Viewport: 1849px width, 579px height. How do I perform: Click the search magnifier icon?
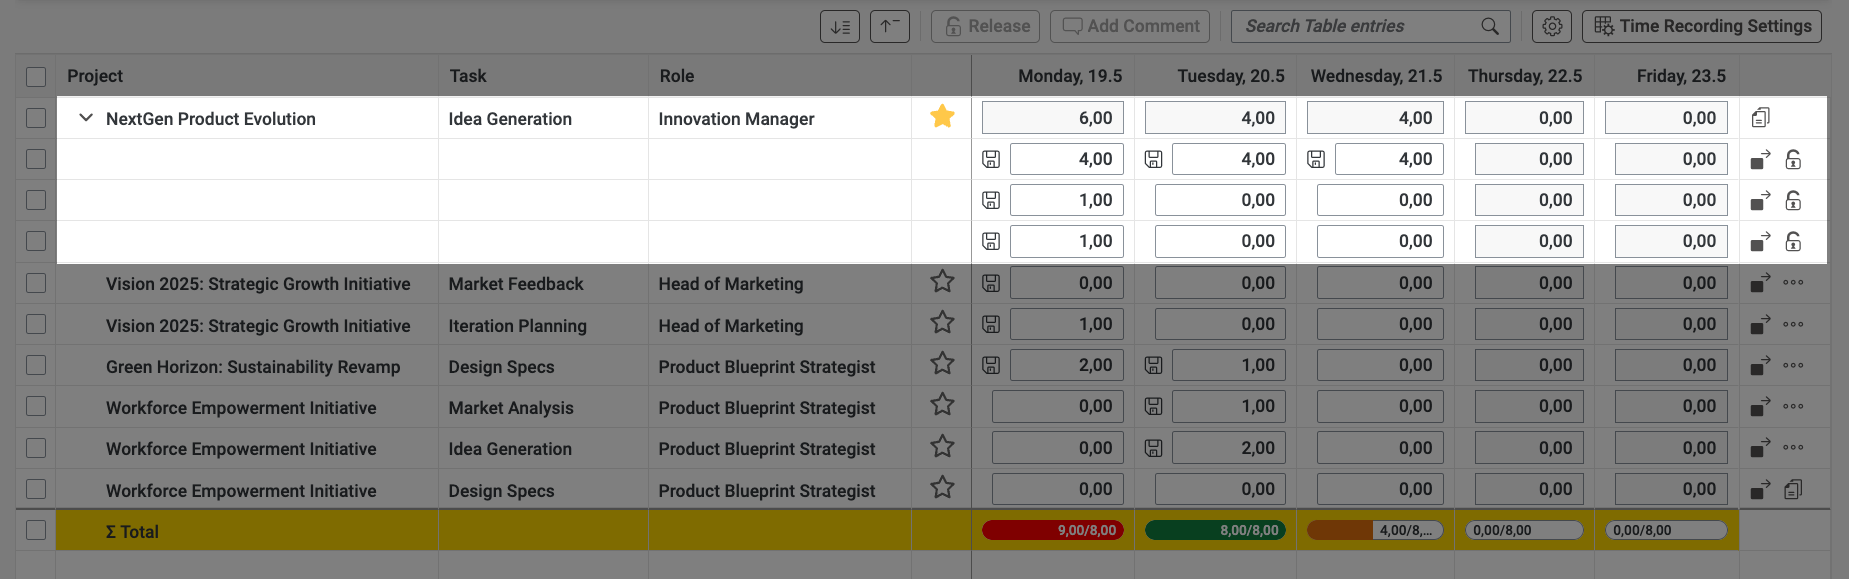1490,26
